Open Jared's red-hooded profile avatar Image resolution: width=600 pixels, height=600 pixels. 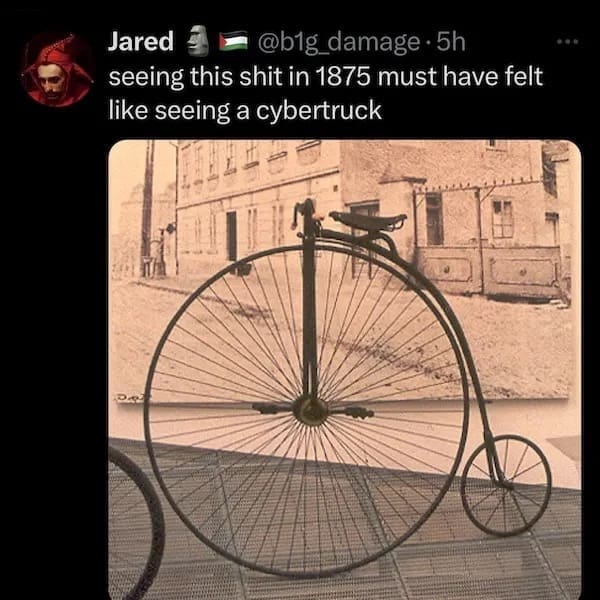[x=57, y=70]
